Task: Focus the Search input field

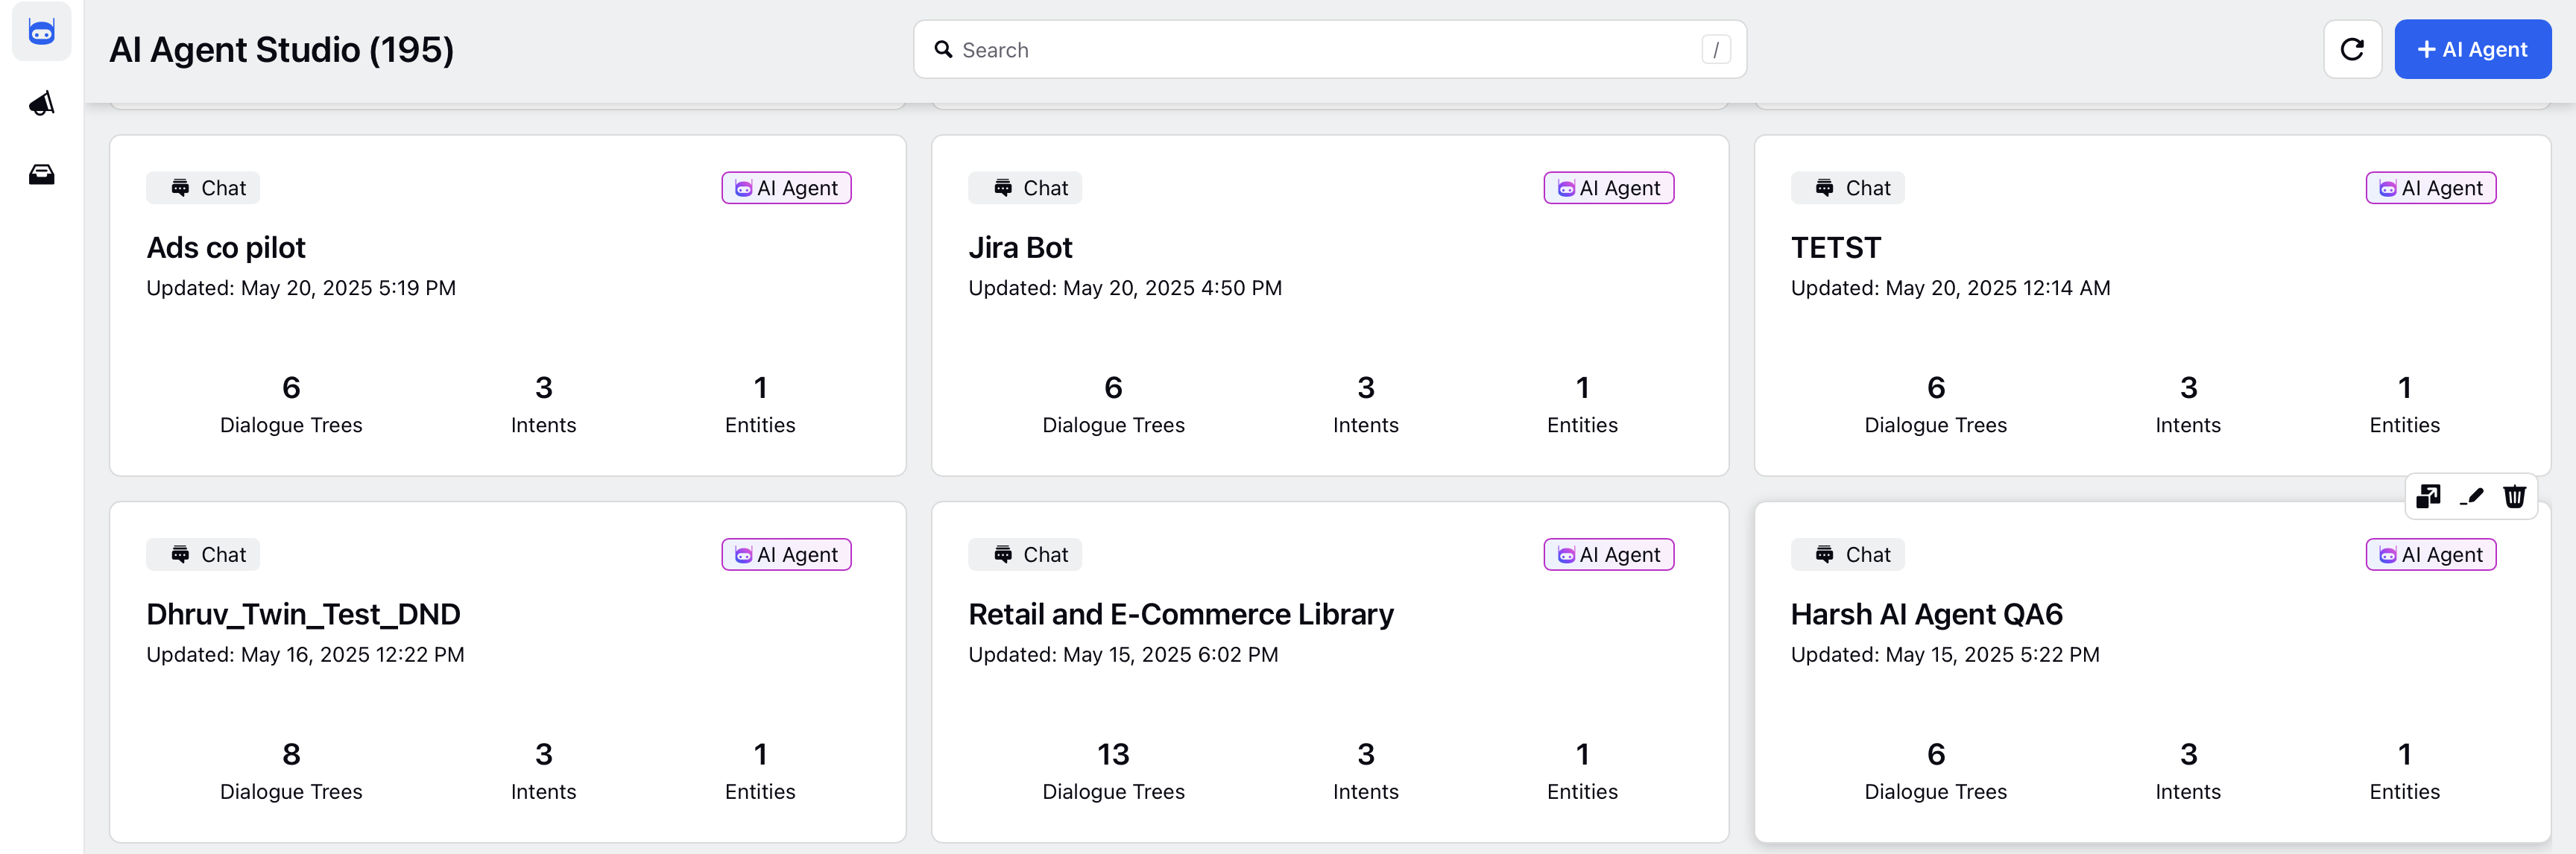Action: pyautogui.click(x=1329, y=49)
